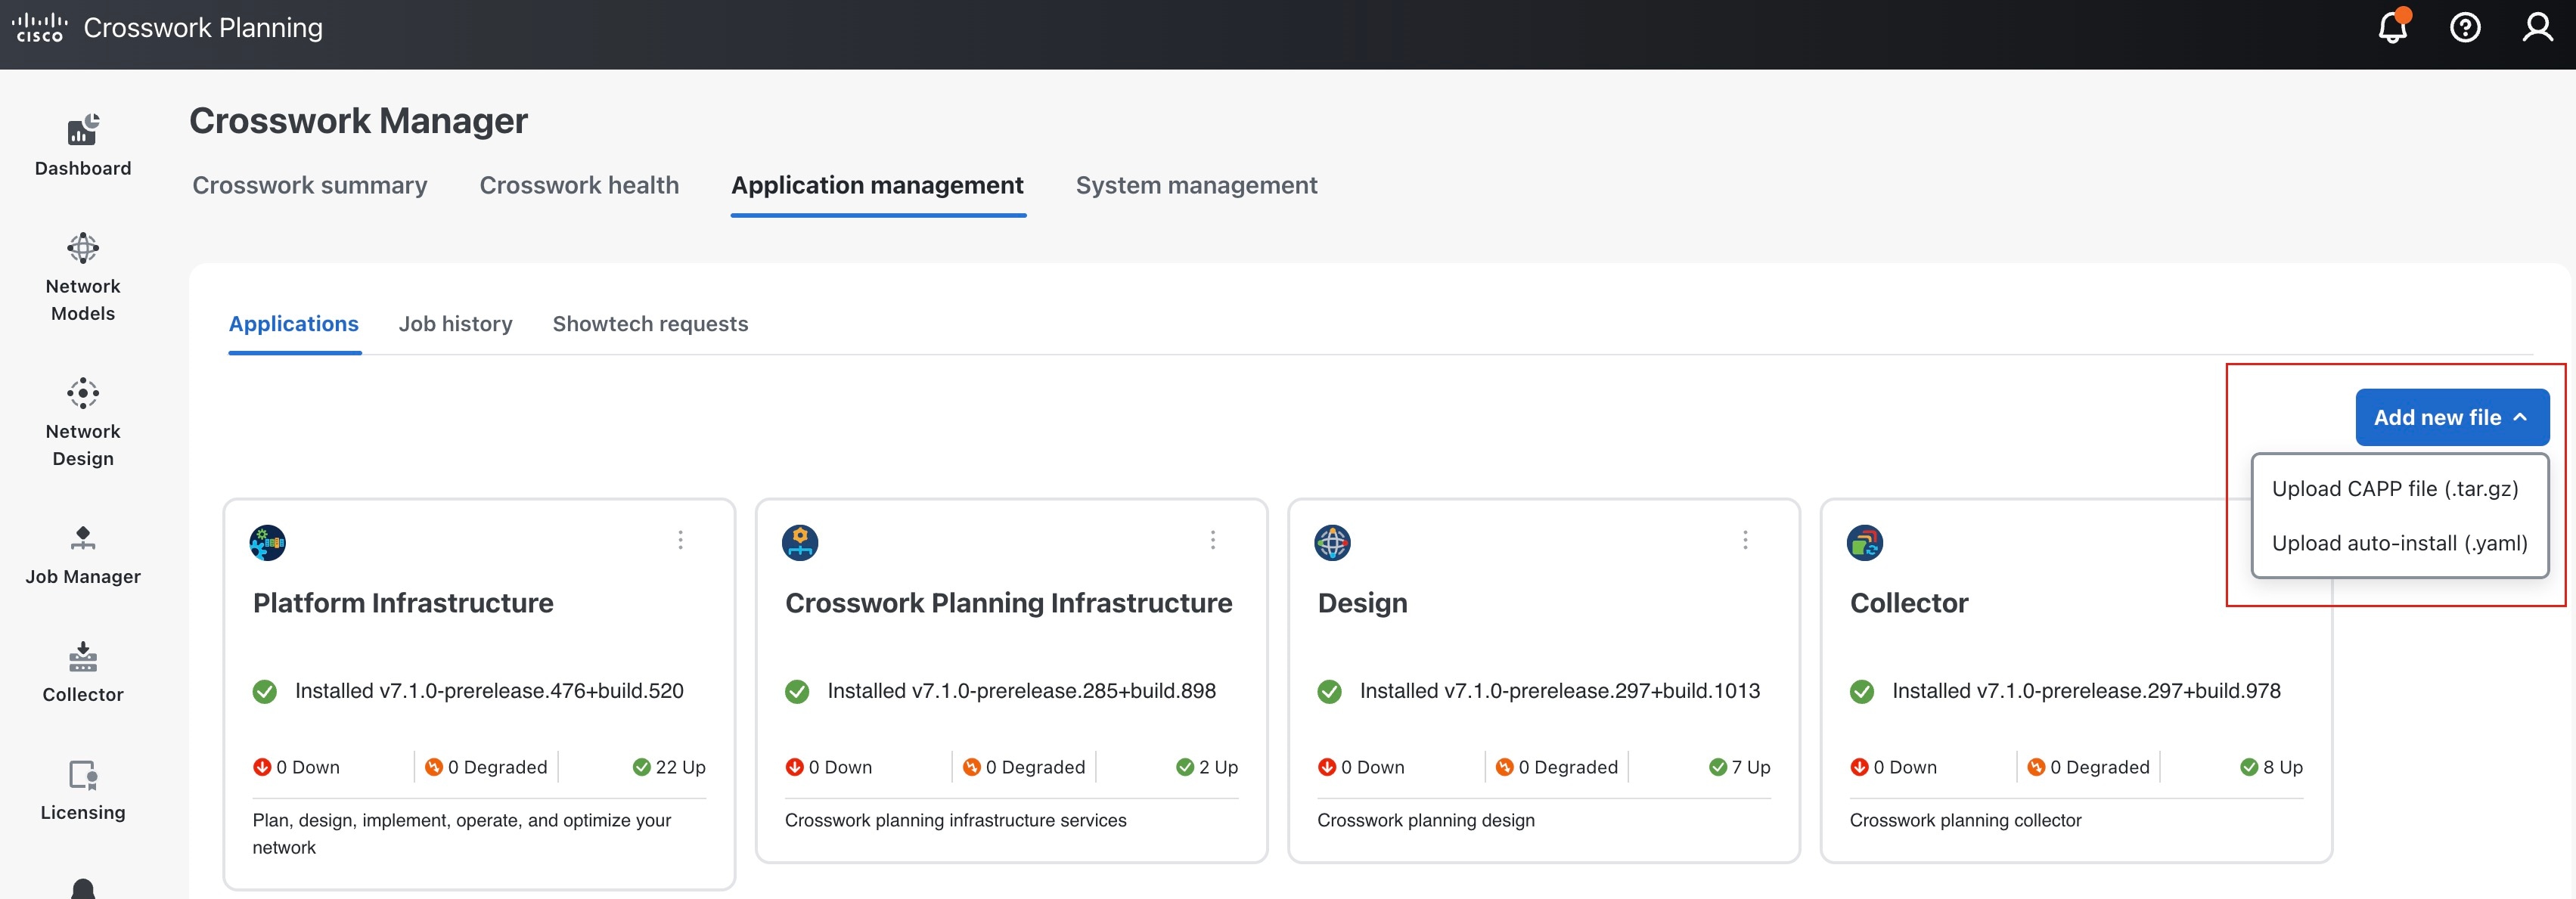The height and width of the screenshot is (899, 2576).
Task: Click the Crosswork Planning header title
Action: (x=203, y=28)
